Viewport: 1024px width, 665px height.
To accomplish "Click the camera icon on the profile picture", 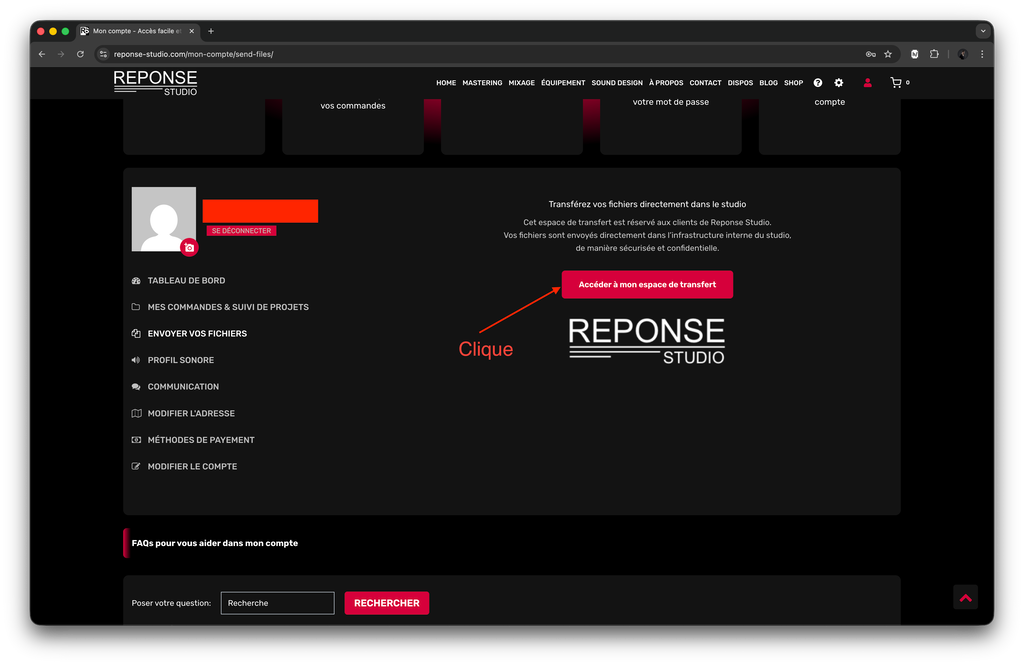I will point(190,246).
